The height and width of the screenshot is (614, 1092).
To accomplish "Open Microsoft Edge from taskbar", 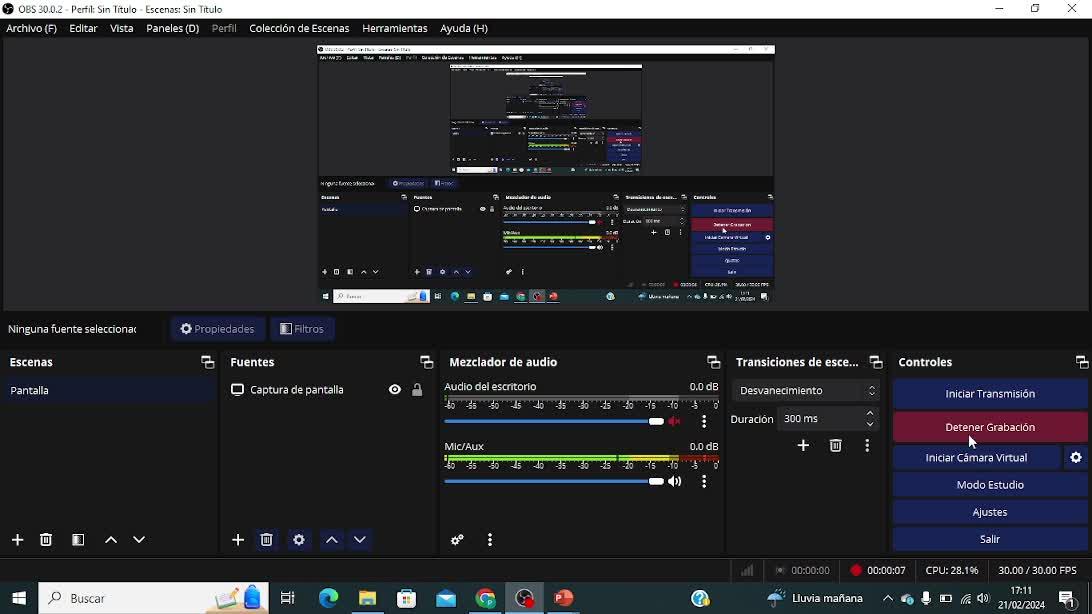I will (328, 598).
